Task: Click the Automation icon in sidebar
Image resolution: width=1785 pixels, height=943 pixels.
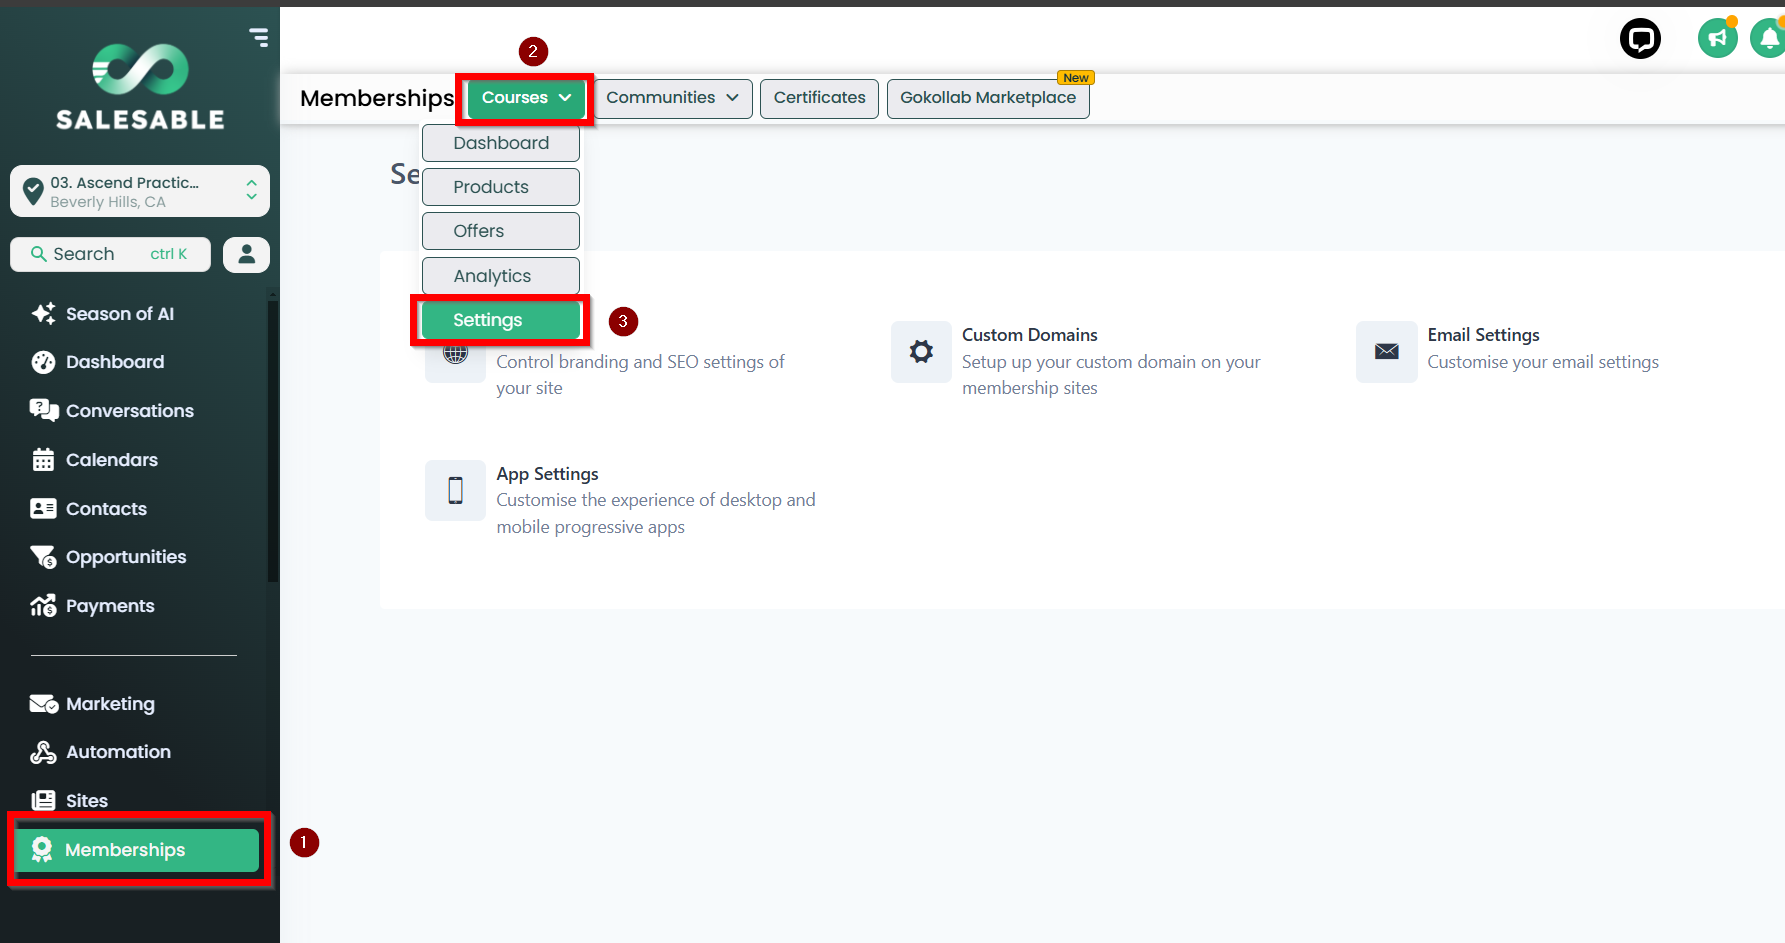Action: pyautogui.click(x=43, y=752)
